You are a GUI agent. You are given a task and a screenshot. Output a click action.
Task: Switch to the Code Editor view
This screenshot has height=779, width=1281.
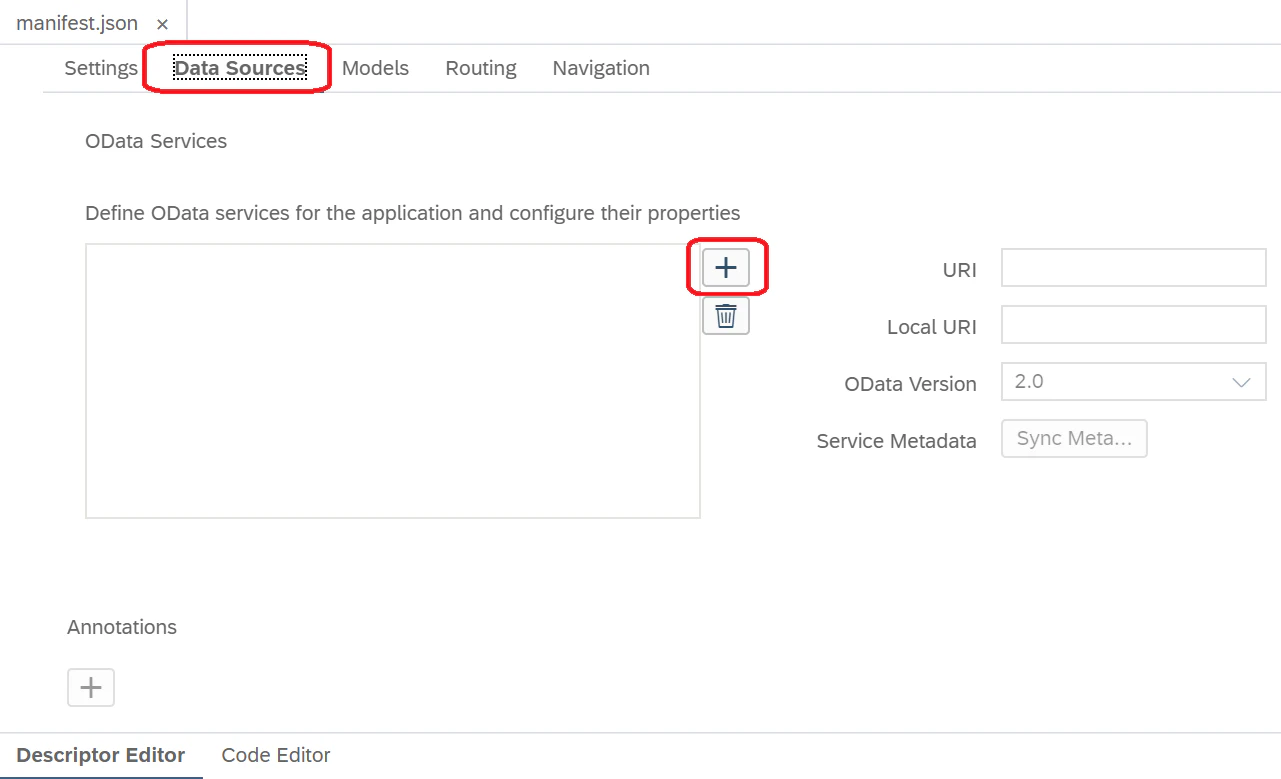276,755
